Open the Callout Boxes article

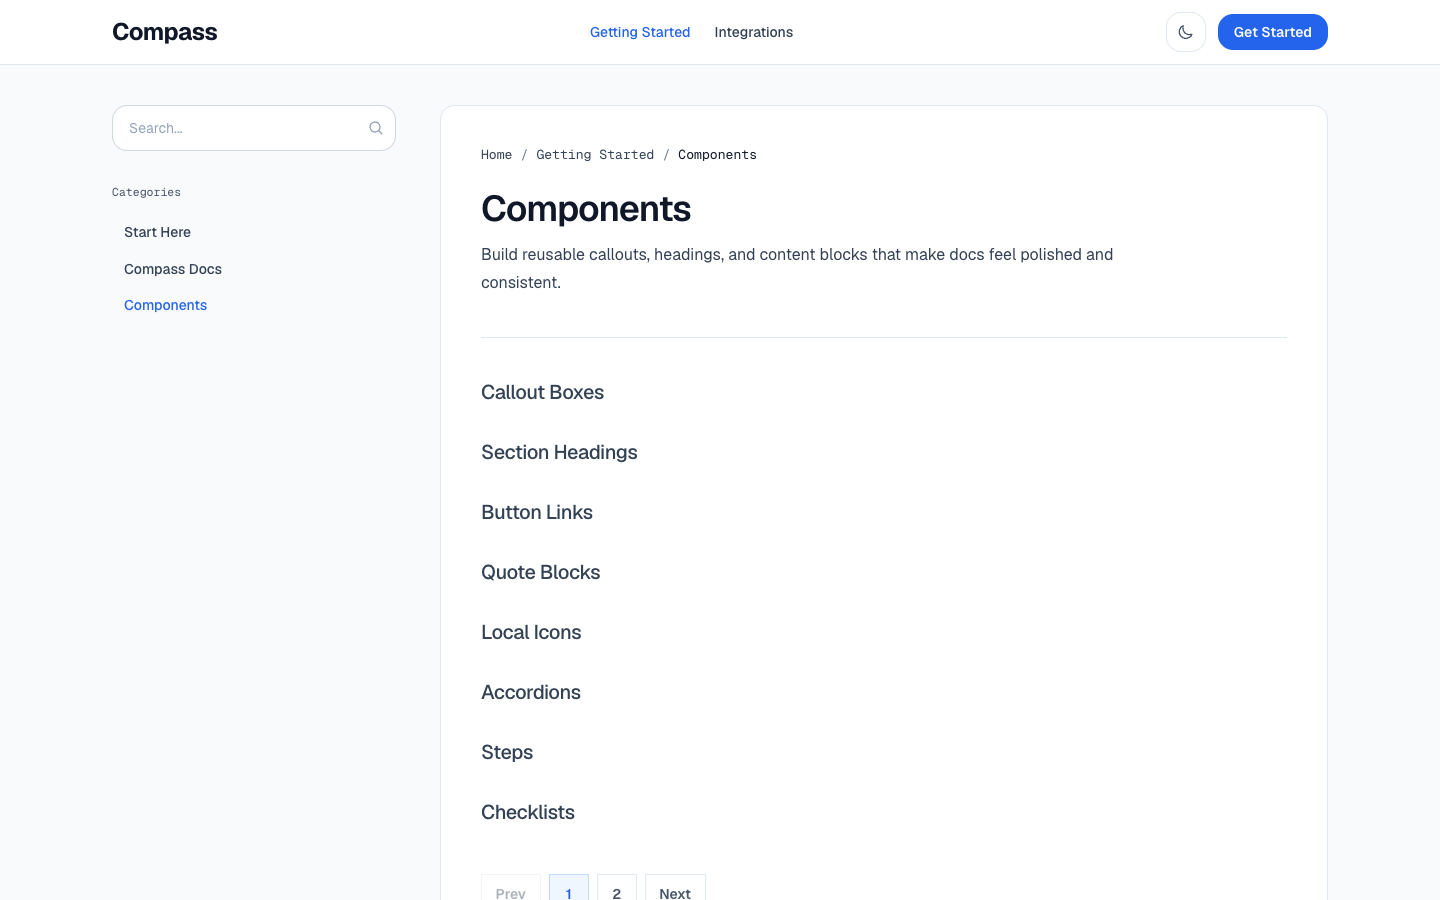click(542, 392)
